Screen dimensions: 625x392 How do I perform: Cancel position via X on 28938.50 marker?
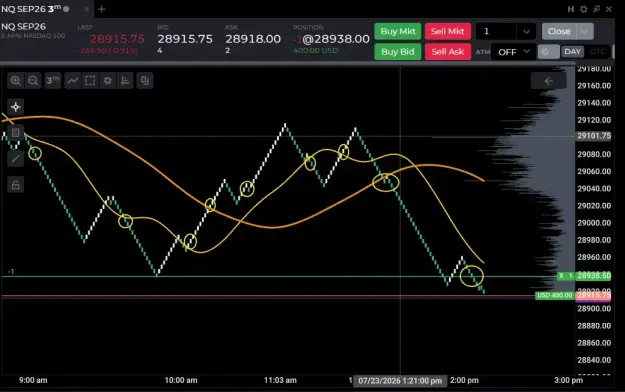[561, 276]
